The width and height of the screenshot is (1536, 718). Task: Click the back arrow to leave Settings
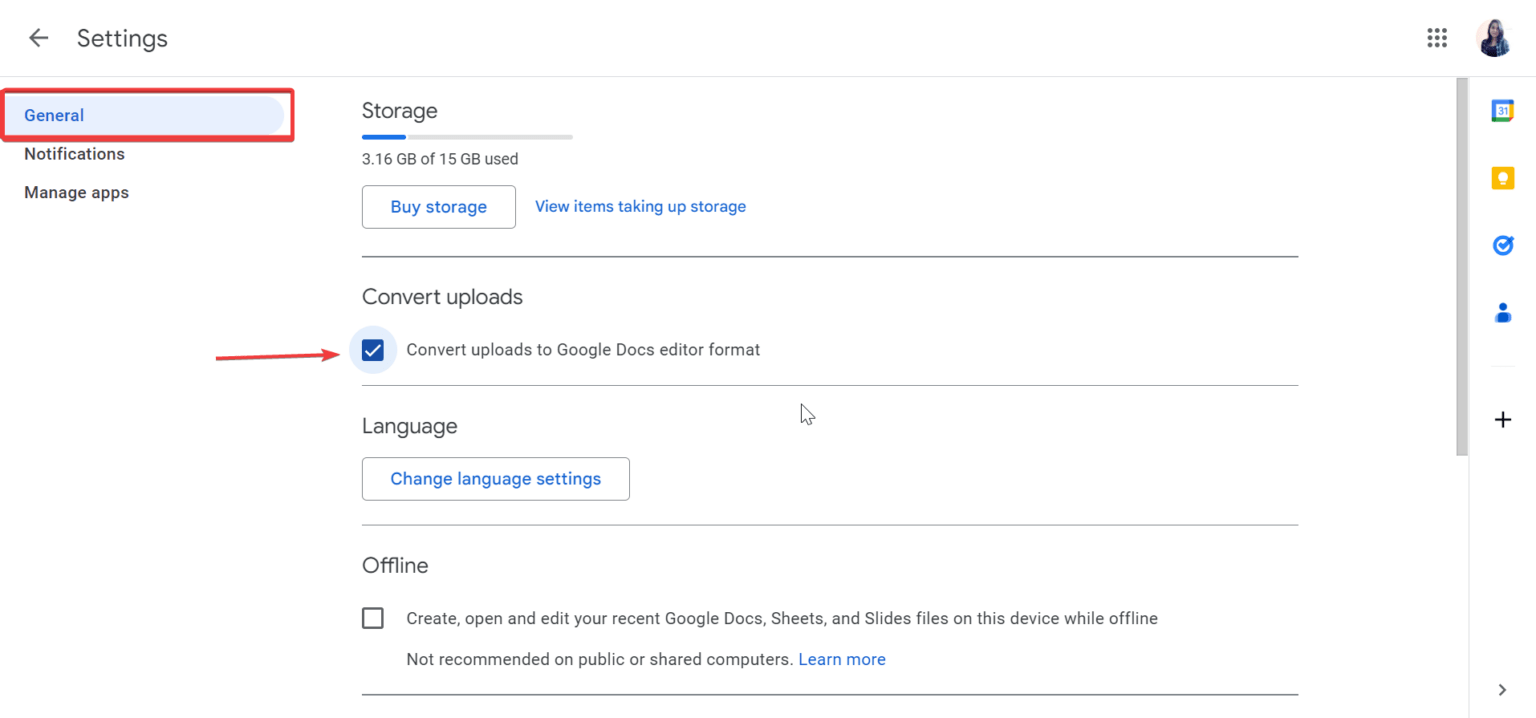(37, 37)
